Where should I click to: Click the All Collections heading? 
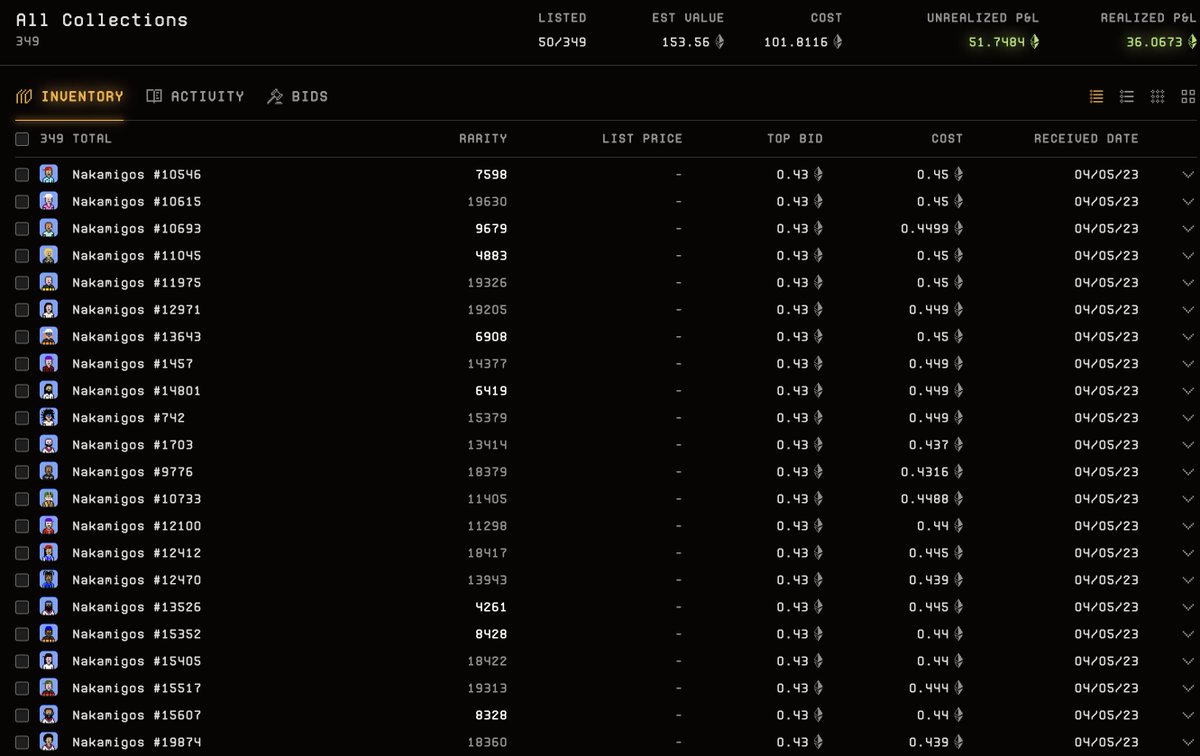102,20
